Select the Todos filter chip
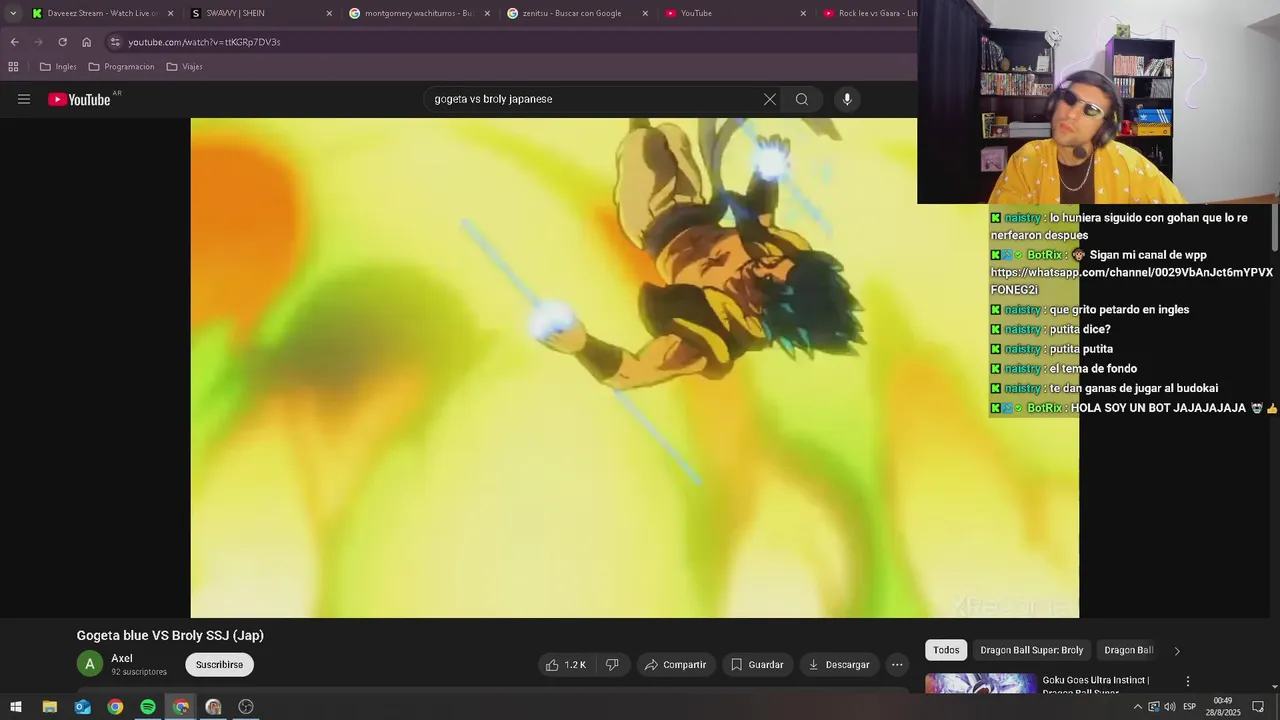 pos(946,650)
